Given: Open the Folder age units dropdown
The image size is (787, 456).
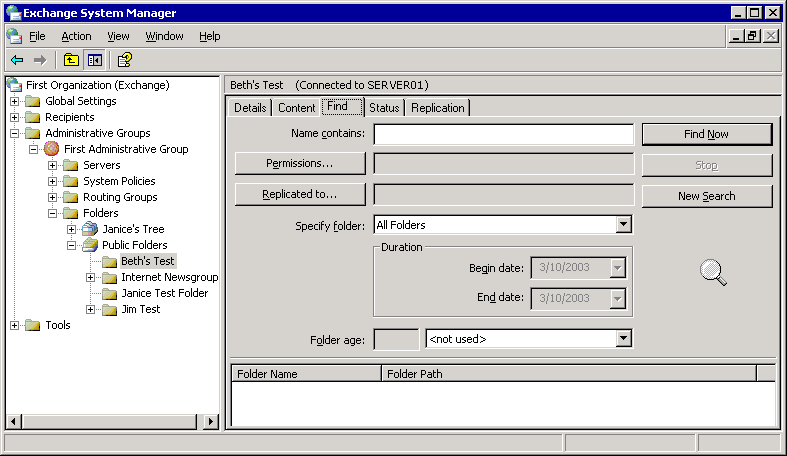Looking at the screenshot, I should [x=623, y=339].
